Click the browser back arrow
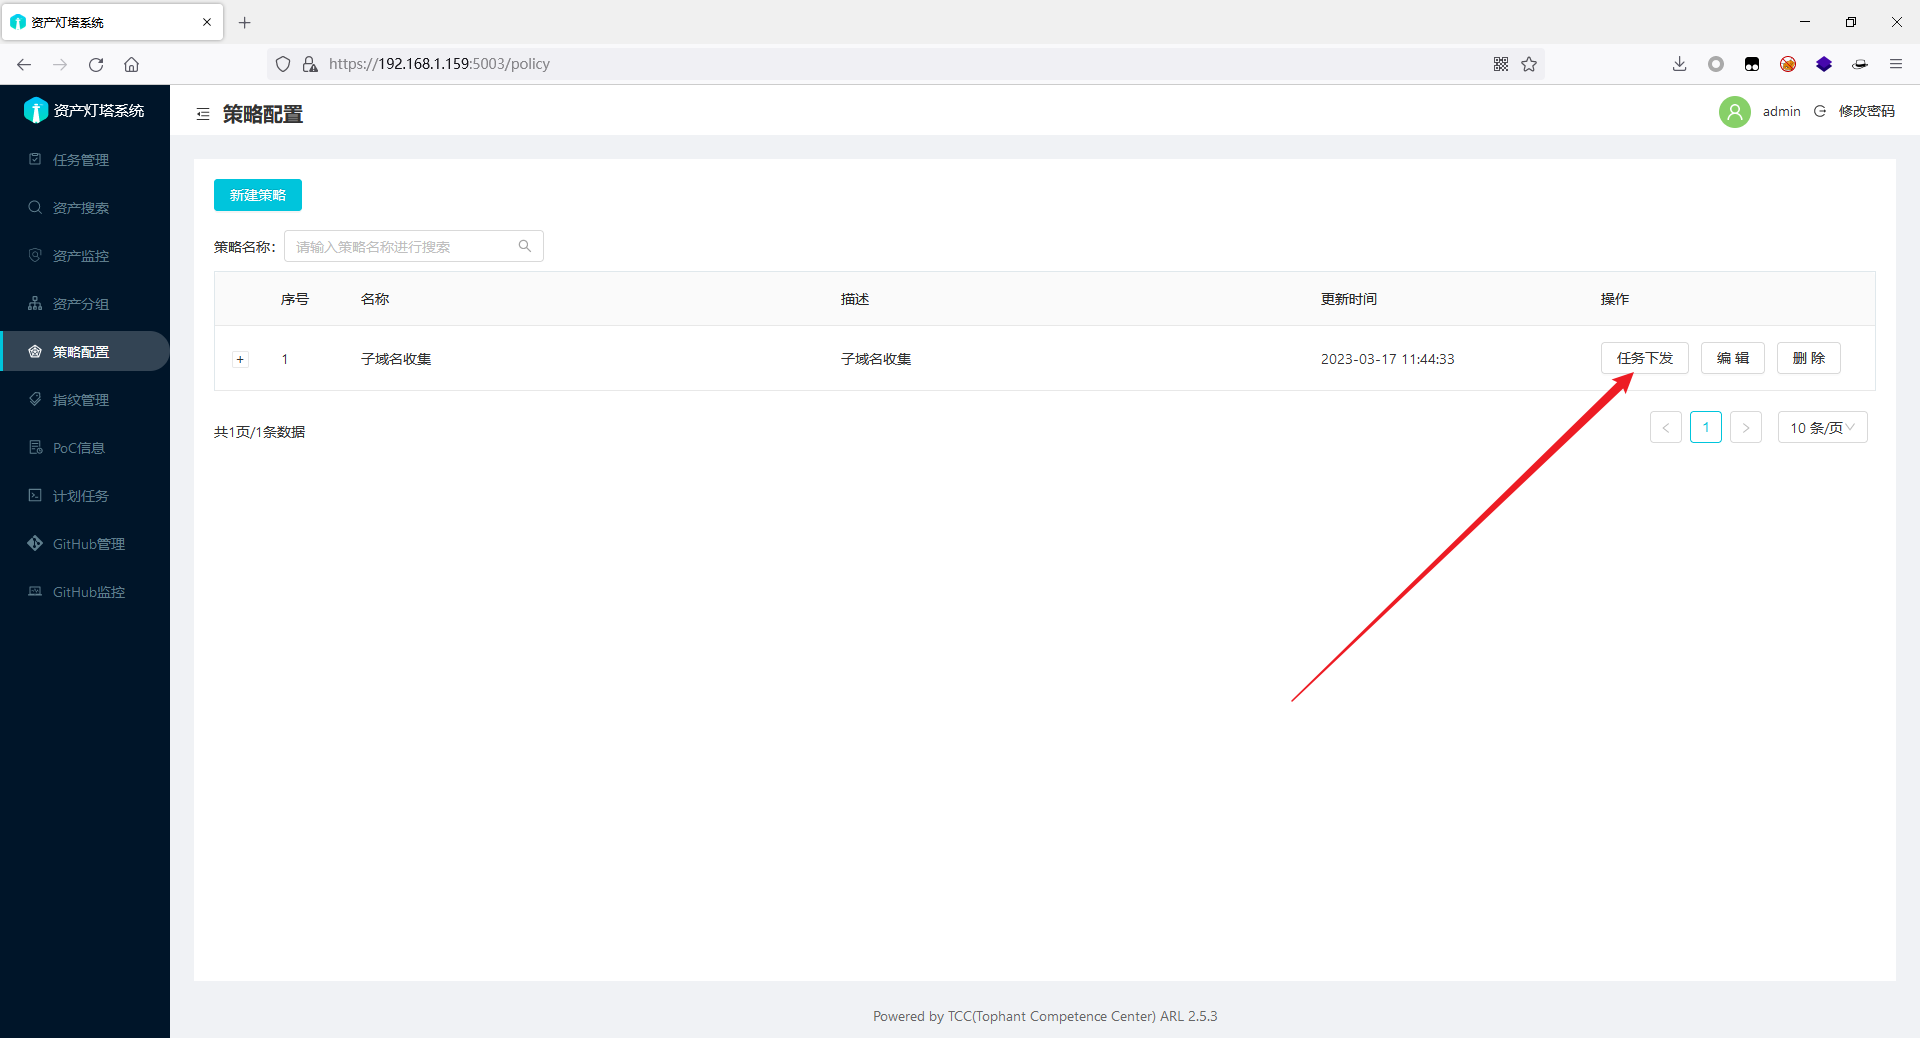The image size is (1920, 1038). [24, 64]
